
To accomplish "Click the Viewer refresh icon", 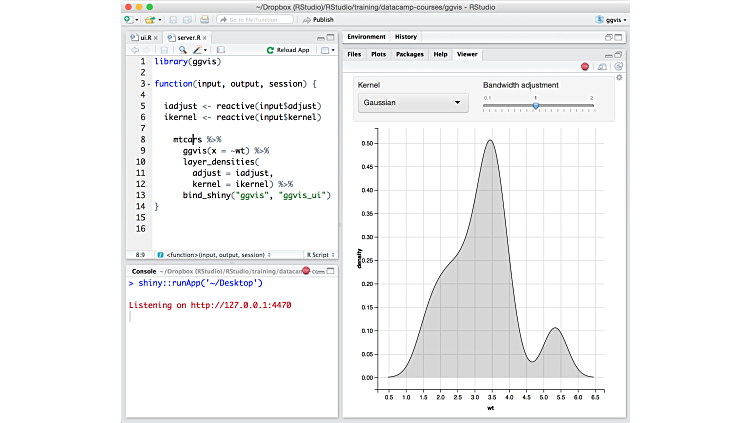I will click(618, 66).
